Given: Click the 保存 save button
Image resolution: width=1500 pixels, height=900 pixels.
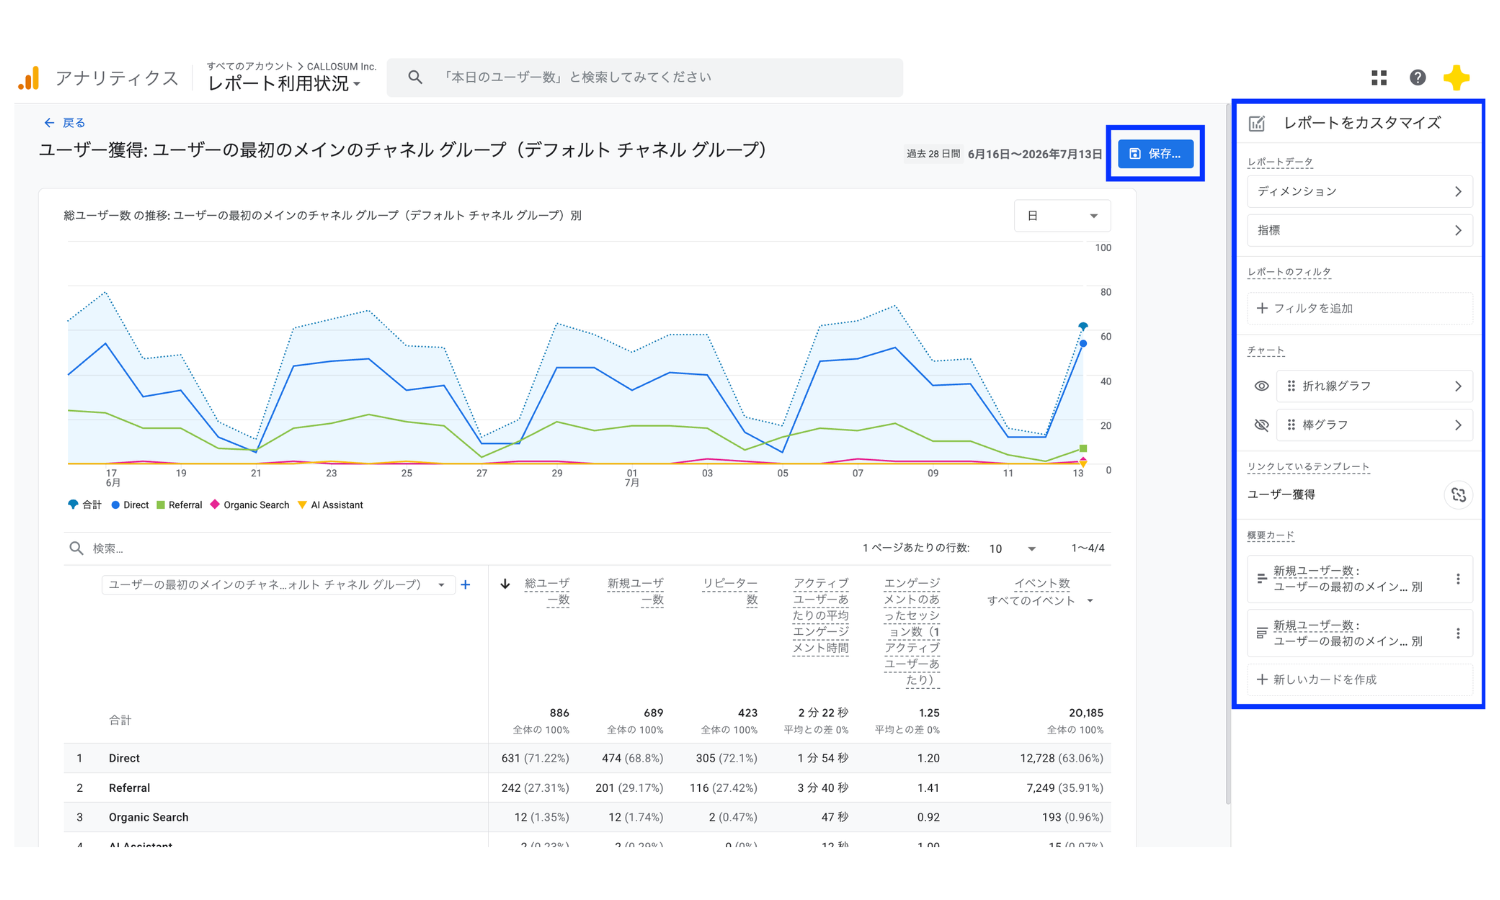Looking at the screenshot, I should [x=1155, y=154].
